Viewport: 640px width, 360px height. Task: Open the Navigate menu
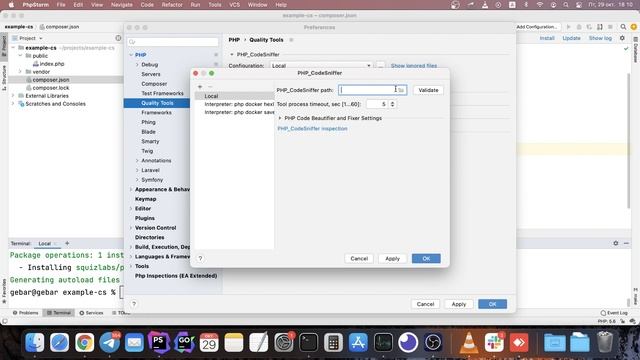click(x=122, y=5)
